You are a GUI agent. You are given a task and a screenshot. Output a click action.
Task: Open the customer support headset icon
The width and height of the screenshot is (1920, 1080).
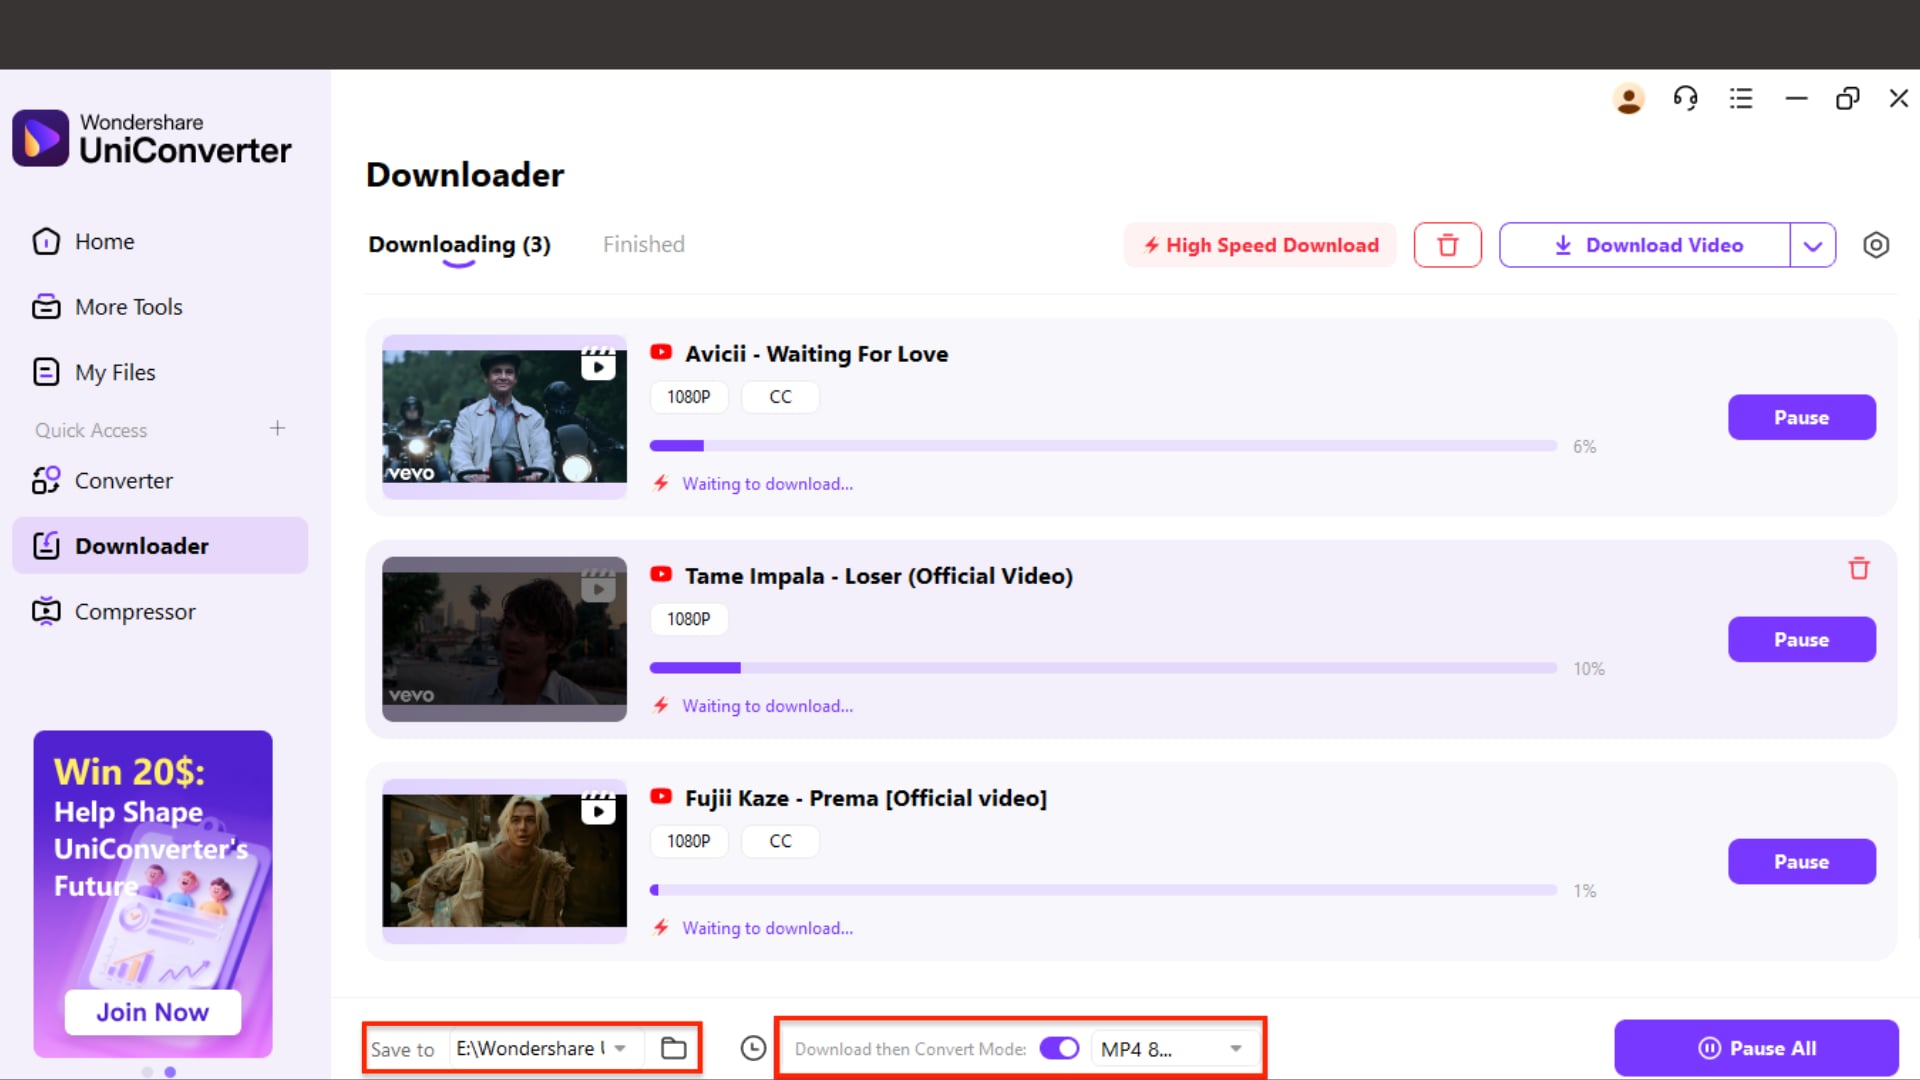point(1685,98)
